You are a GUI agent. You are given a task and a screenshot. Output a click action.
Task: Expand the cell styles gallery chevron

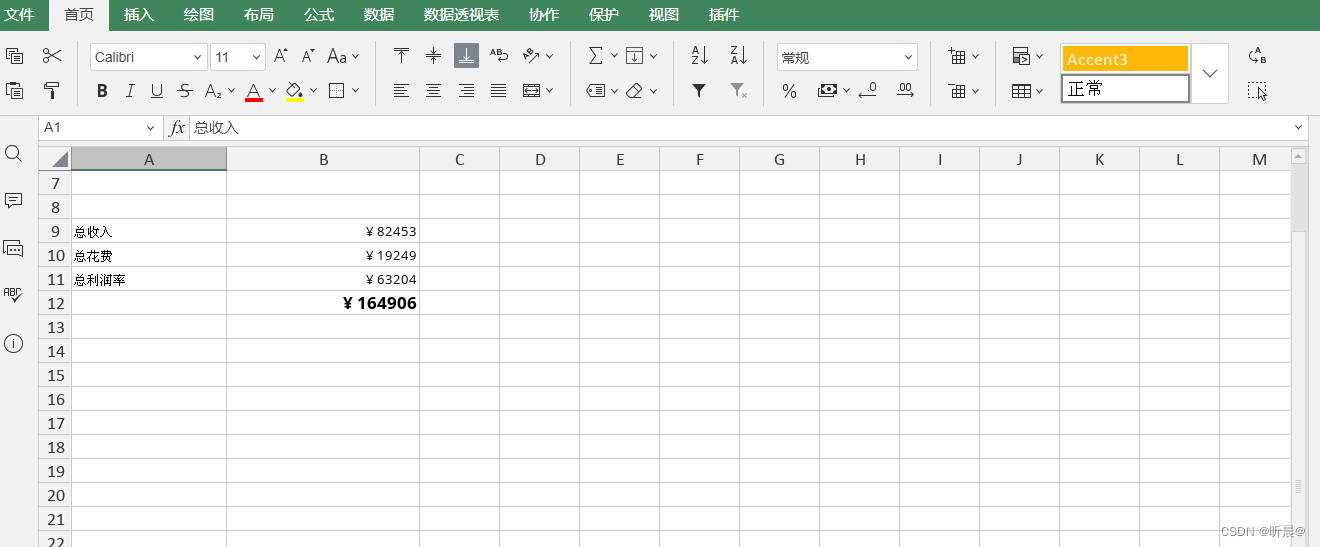pos(1210,73)
